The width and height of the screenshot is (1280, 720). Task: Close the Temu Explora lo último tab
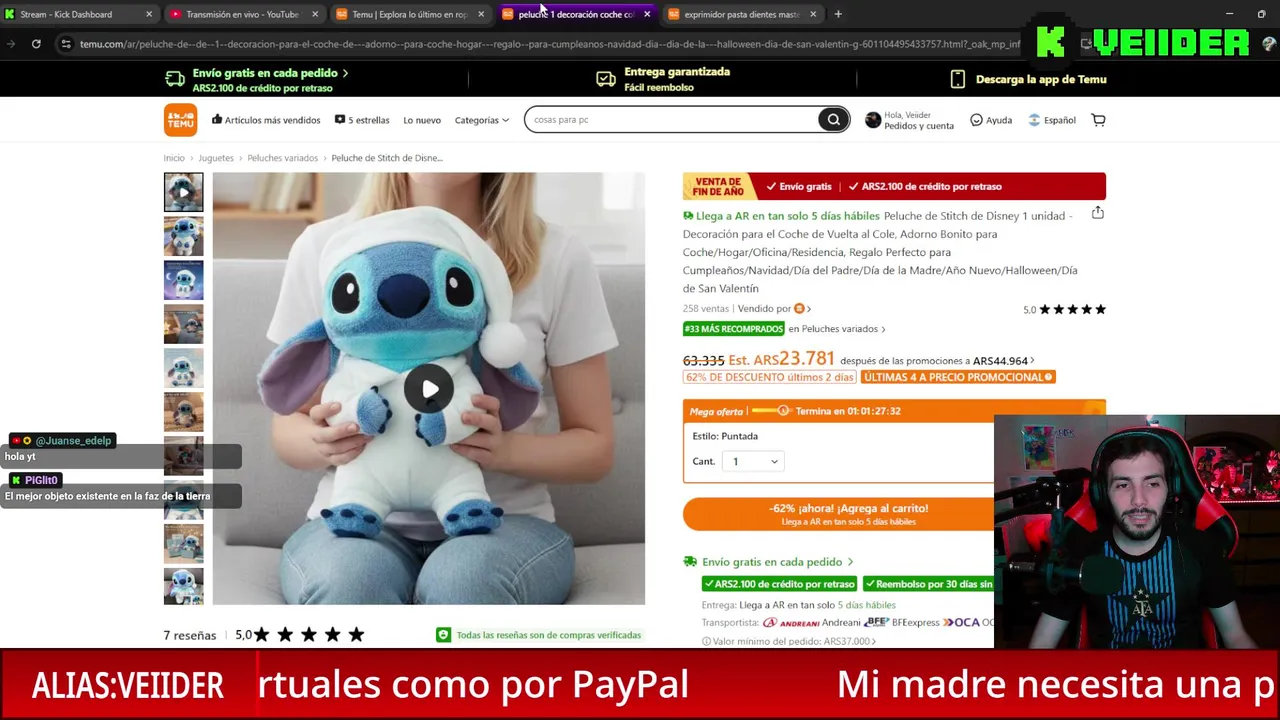point(481,14)
